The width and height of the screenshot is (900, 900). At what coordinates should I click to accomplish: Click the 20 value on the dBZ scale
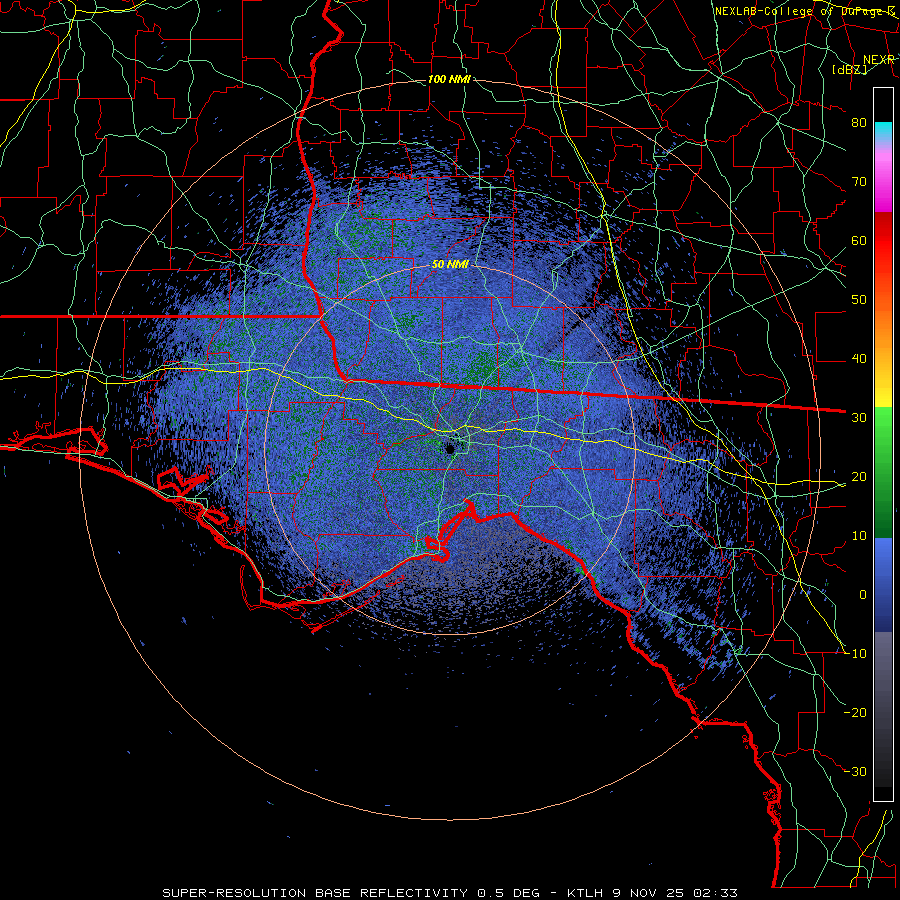(859, 477)
